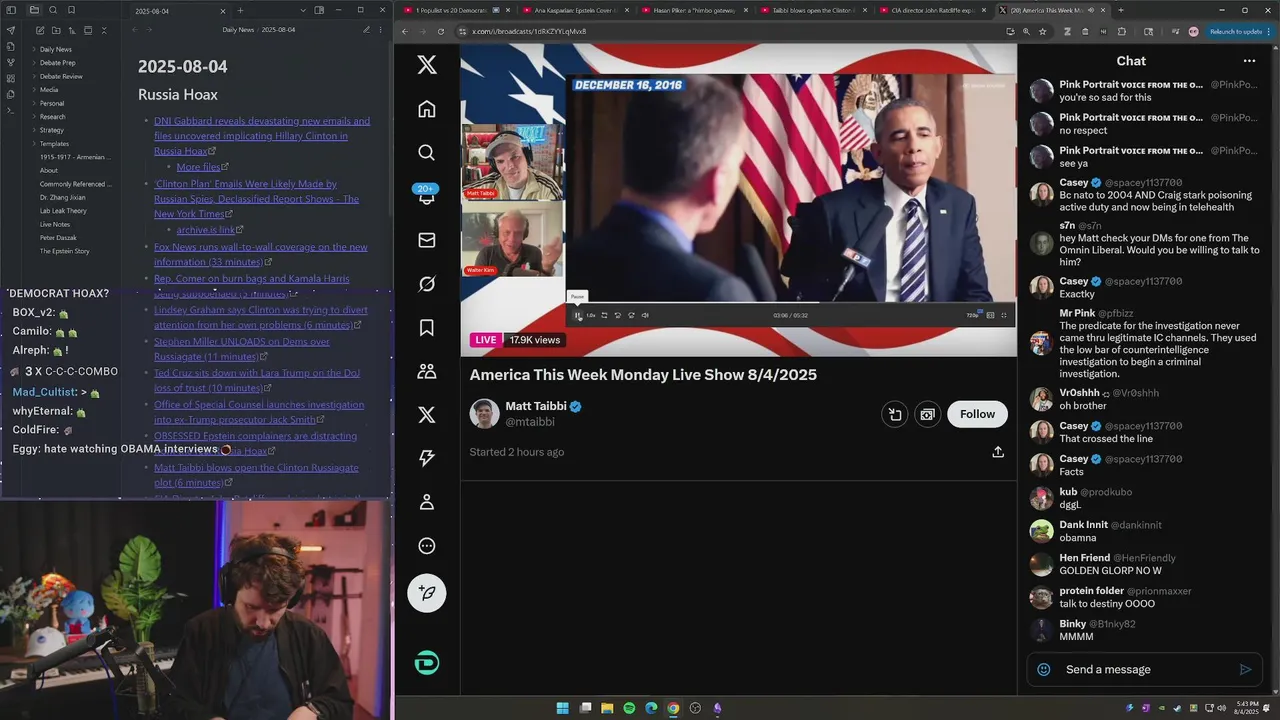Open X notifications with 20+ badge
The image size is (1280, 720).
click(x=427, y=195)
